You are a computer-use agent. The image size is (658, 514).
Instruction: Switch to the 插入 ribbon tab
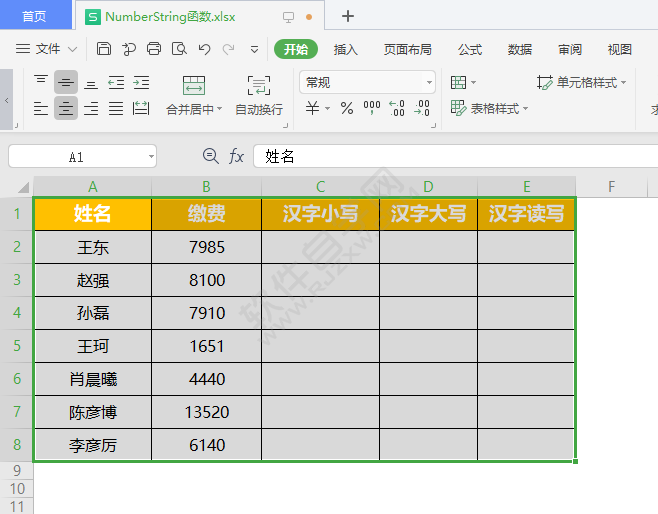click(x=345, y=50)
